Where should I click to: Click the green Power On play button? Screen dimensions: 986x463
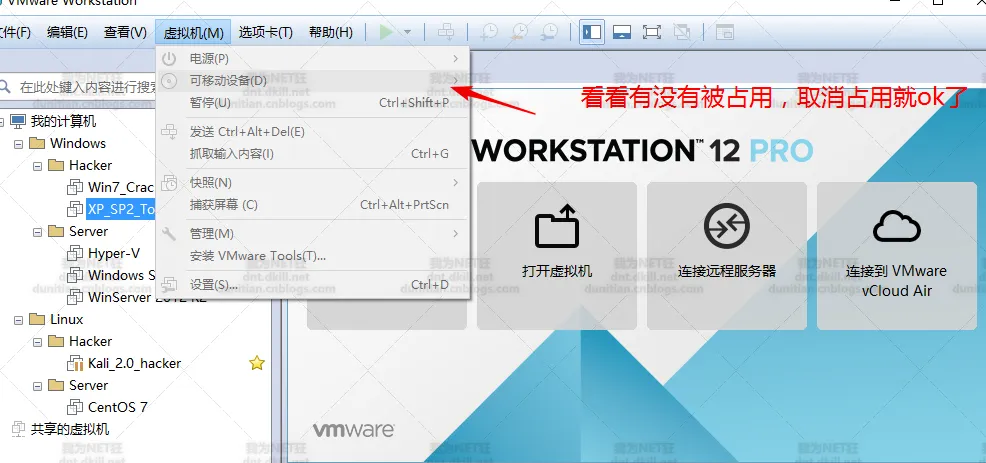pos(386,32)
